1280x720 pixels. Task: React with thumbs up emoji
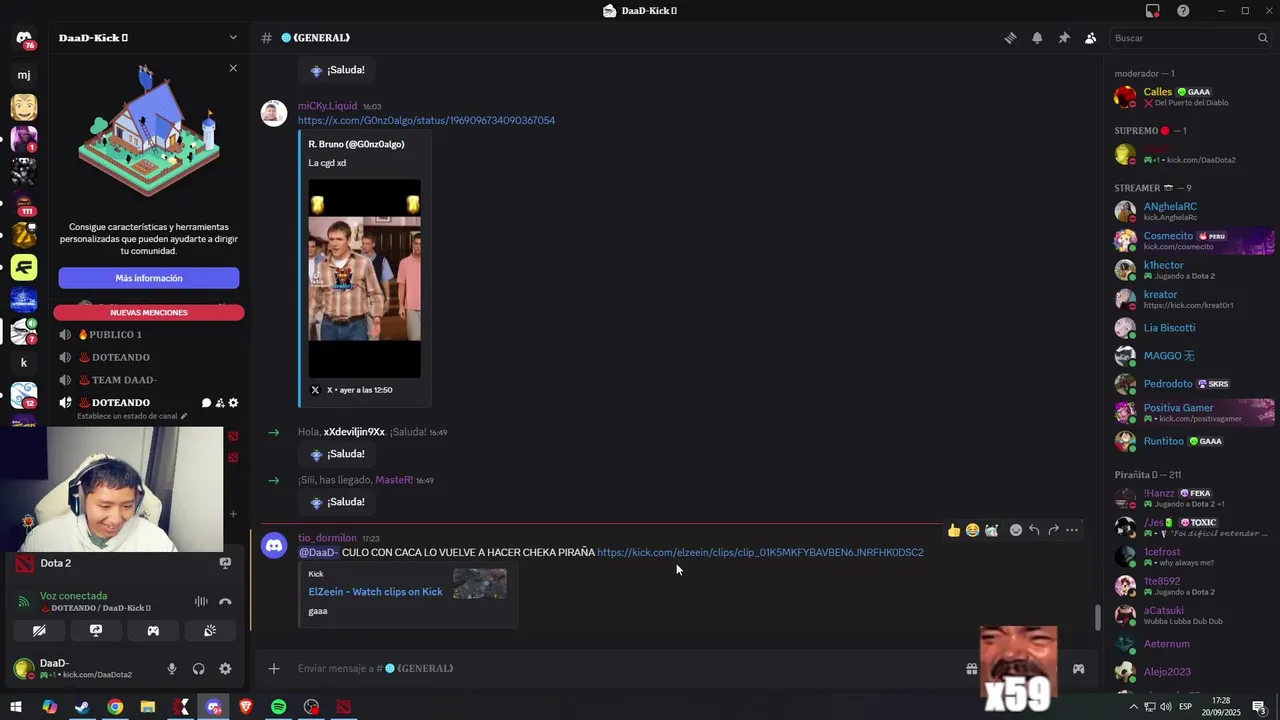[954, 530]
